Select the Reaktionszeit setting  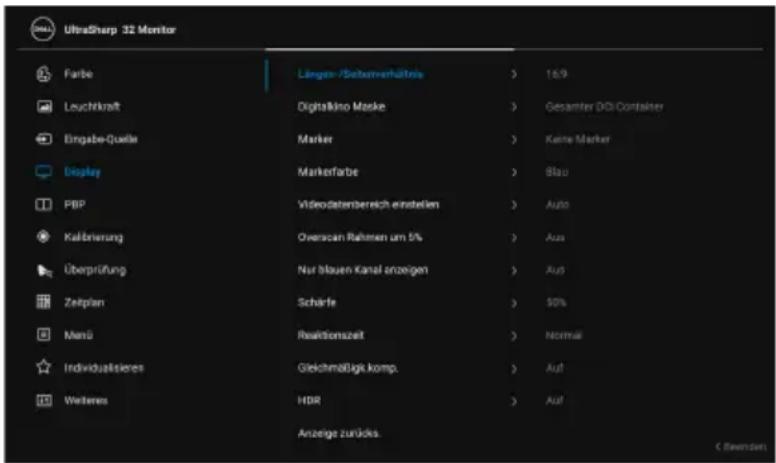click(x=331, y=335)
